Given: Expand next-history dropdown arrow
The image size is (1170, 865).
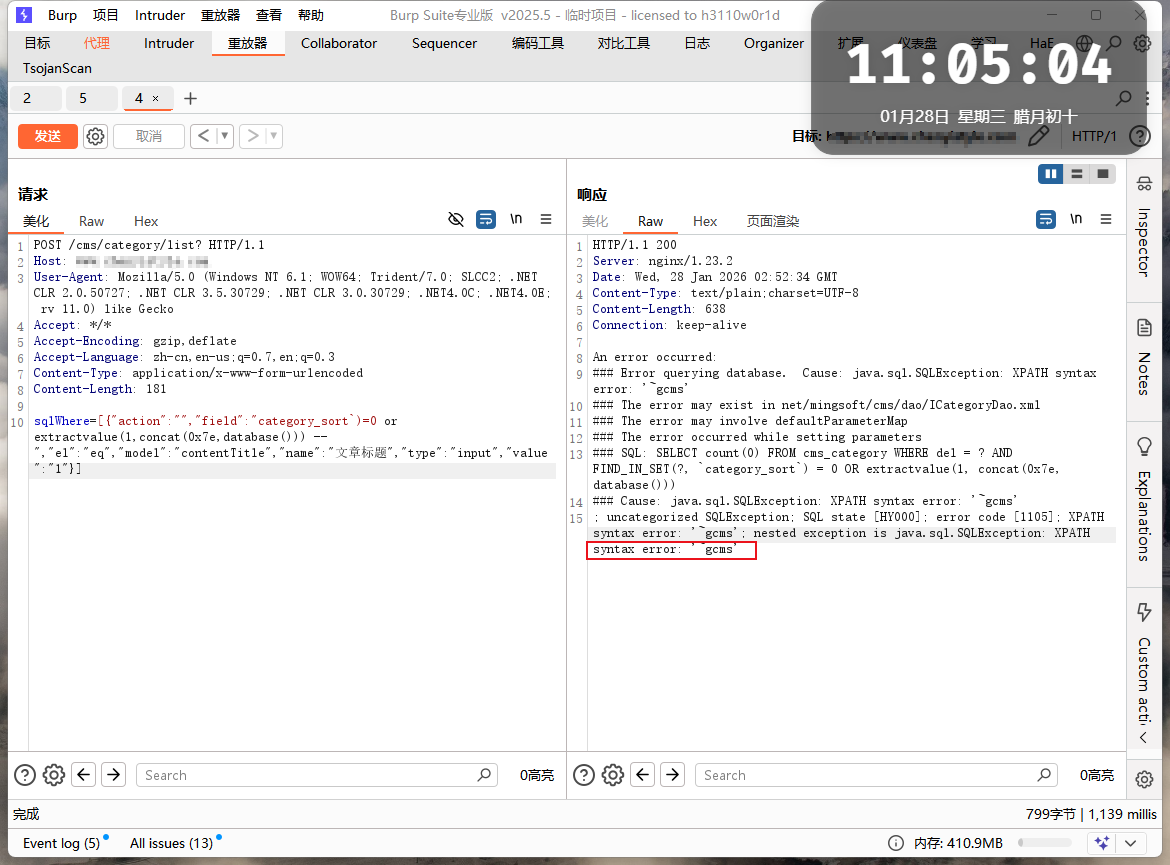Looking at the screenshot, I should pyautogui.click(x=274, y=136).
